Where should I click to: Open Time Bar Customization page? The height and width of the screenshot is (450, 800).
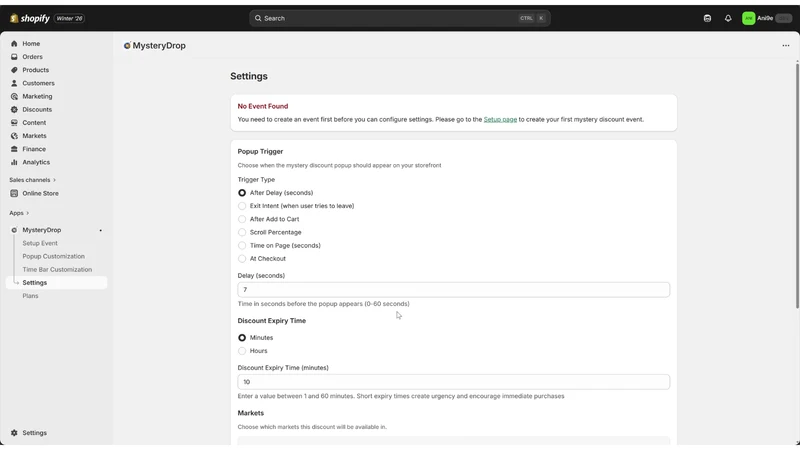tap(57, 269)
